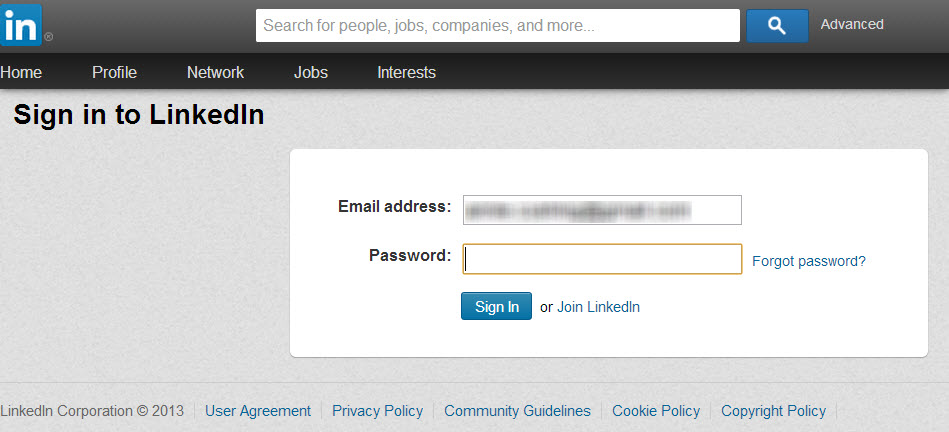This screenshot has width=949, height=432.
Task: Visit the Copyright Policy link
Action: coord(773,411)
